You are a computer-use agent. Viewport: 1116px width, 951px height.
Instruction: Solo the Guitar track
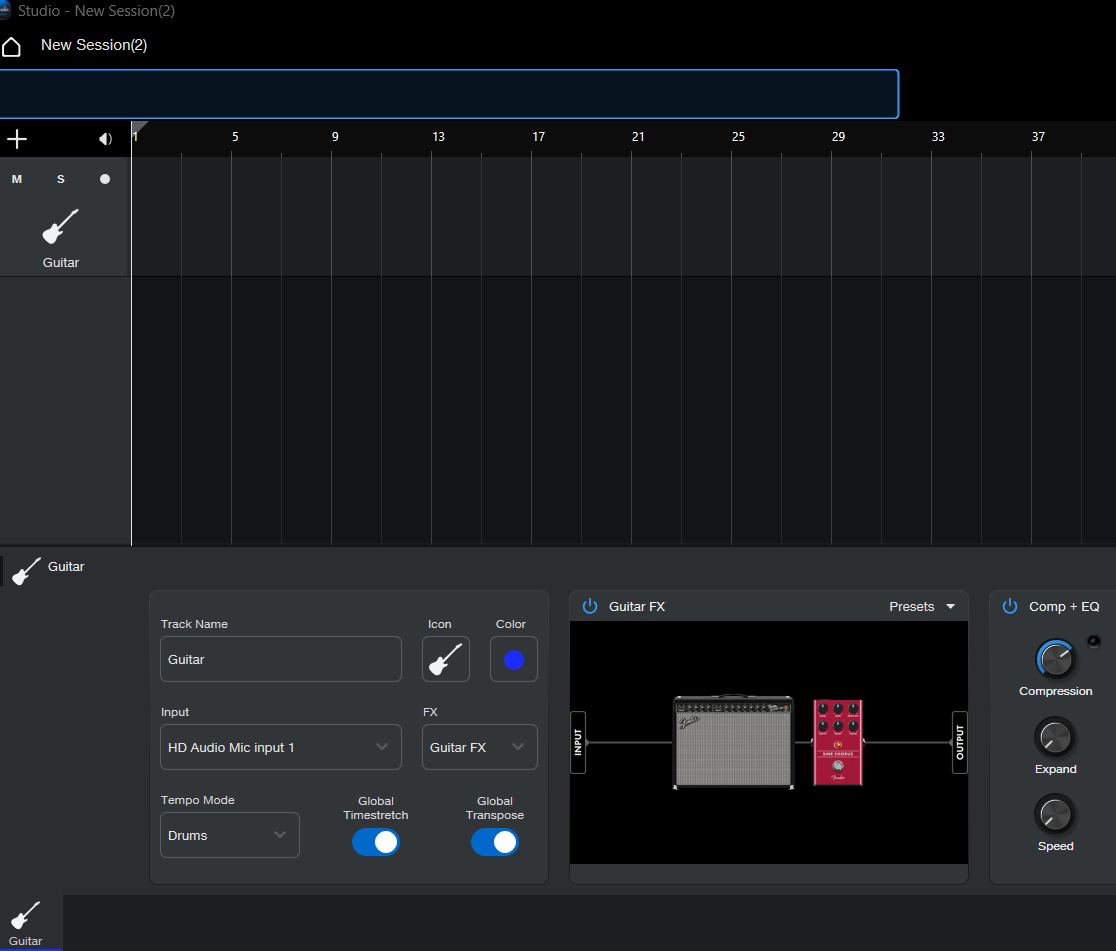[61, 179]
